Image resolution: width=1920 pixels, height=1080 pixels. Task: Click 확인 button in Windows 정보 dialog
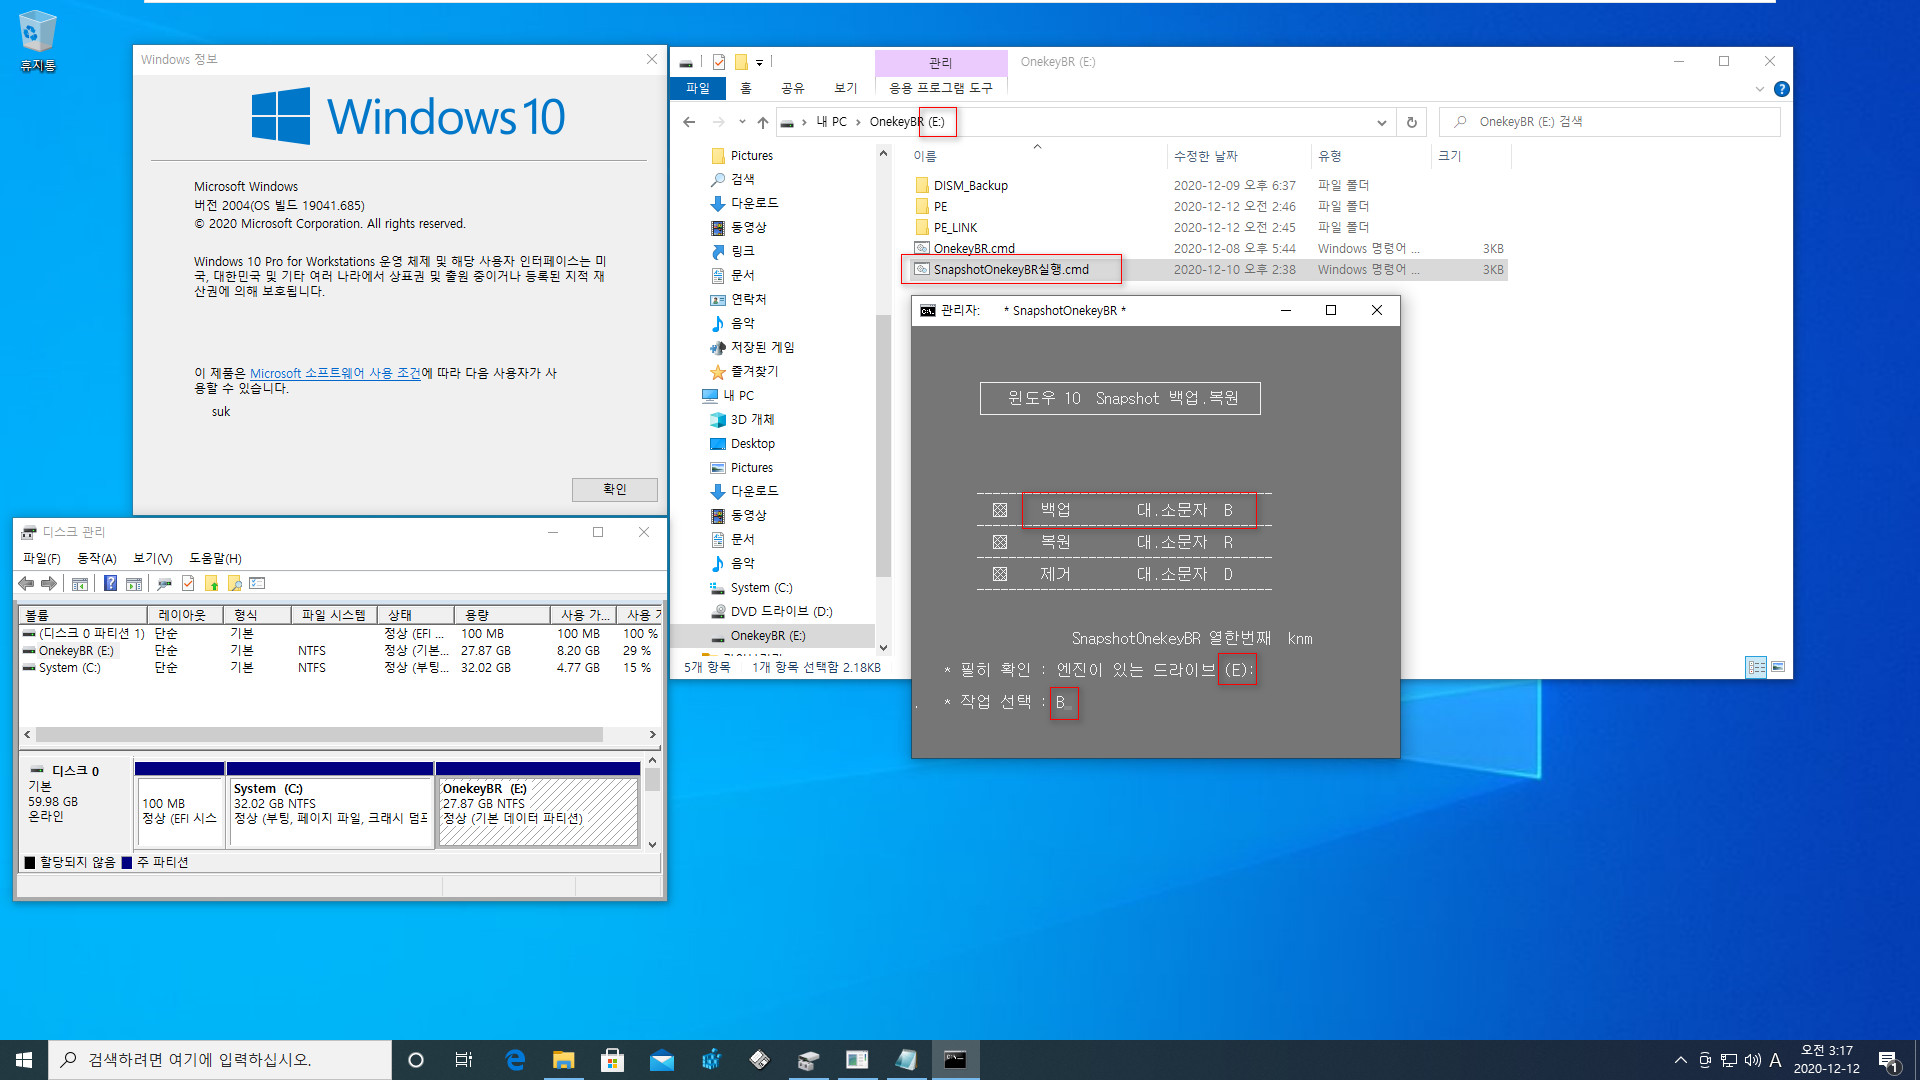[614, 490]
